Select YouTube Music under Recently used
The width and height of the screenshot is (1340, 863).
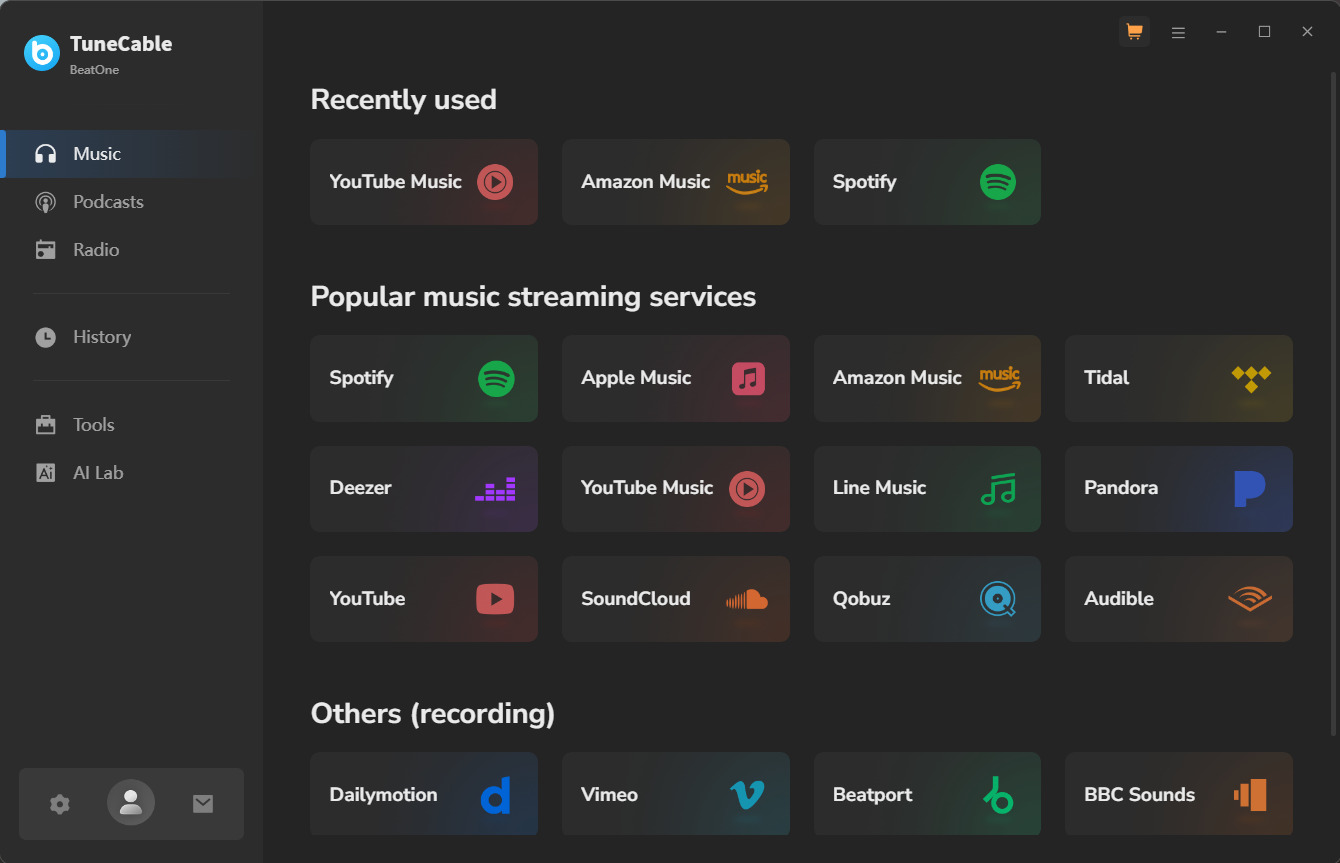424,182
